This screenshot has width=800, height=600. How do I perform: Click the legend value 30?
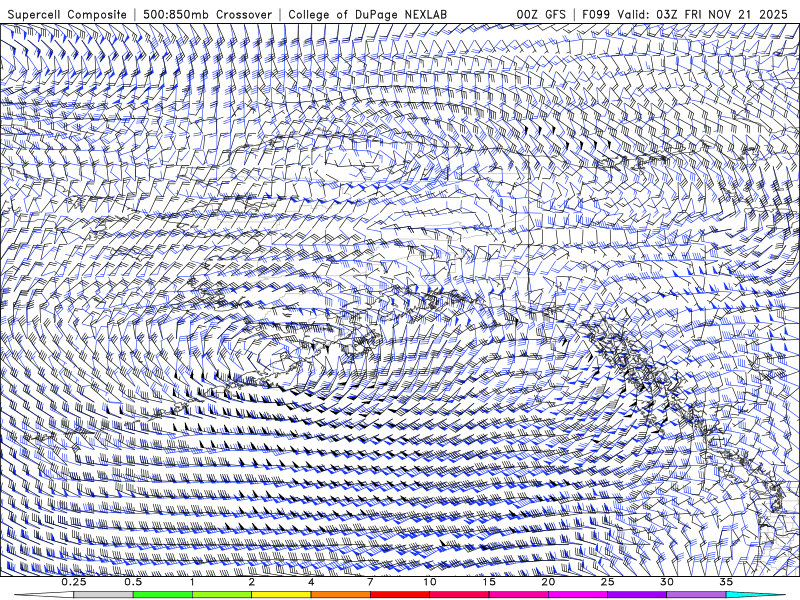pos(666,582)
